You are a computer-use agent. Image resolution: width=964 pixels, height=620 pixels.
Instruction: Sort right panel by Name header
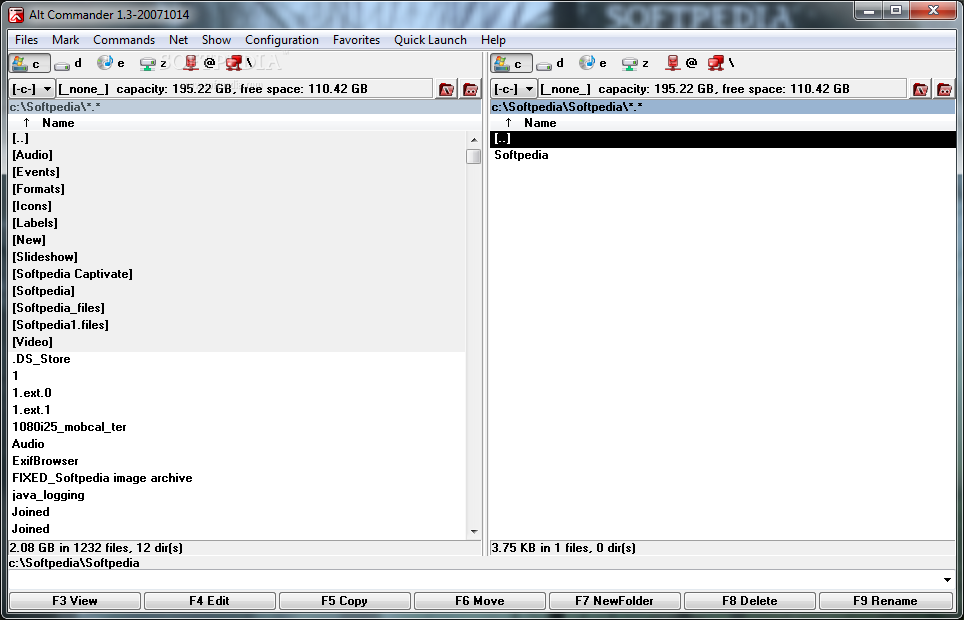pos(540,123)
